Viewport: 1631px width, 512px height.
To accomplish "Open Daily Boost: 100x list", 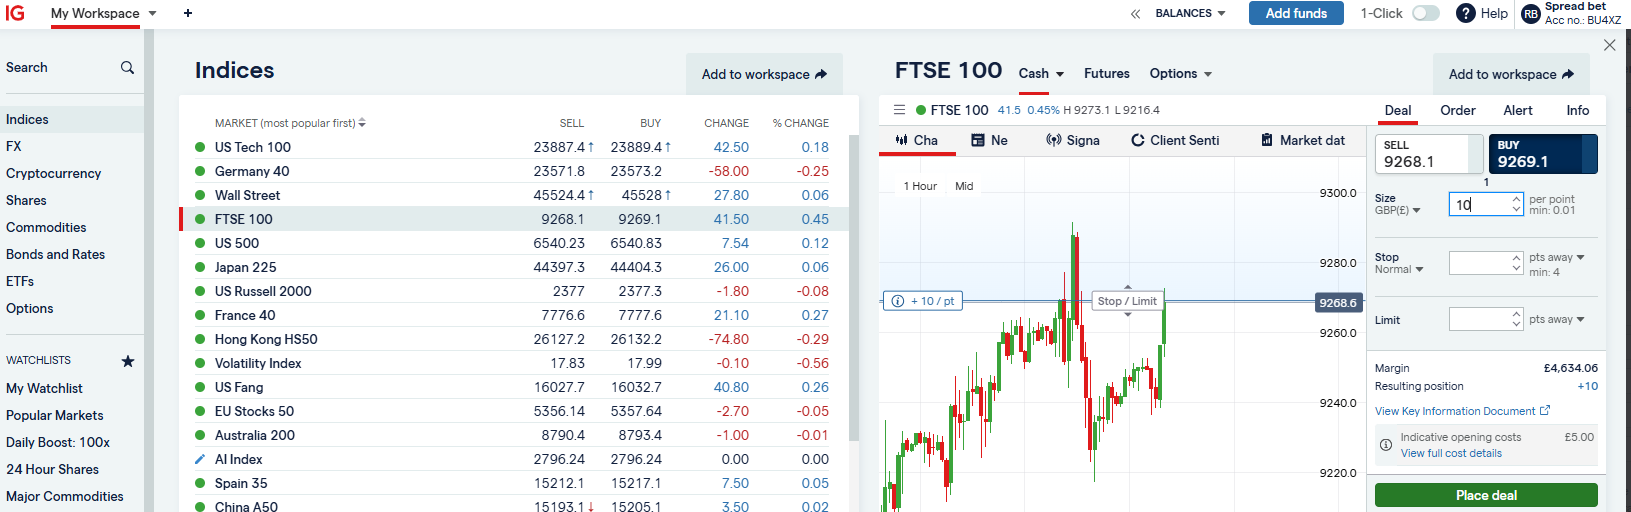I will click(x=58, y=442).
